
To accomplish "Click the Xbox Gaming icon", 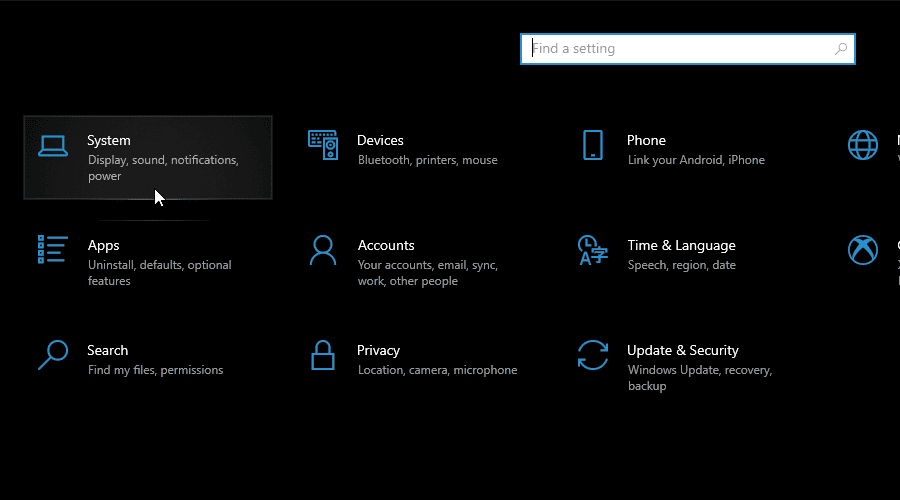I will [x=863, y=250].
